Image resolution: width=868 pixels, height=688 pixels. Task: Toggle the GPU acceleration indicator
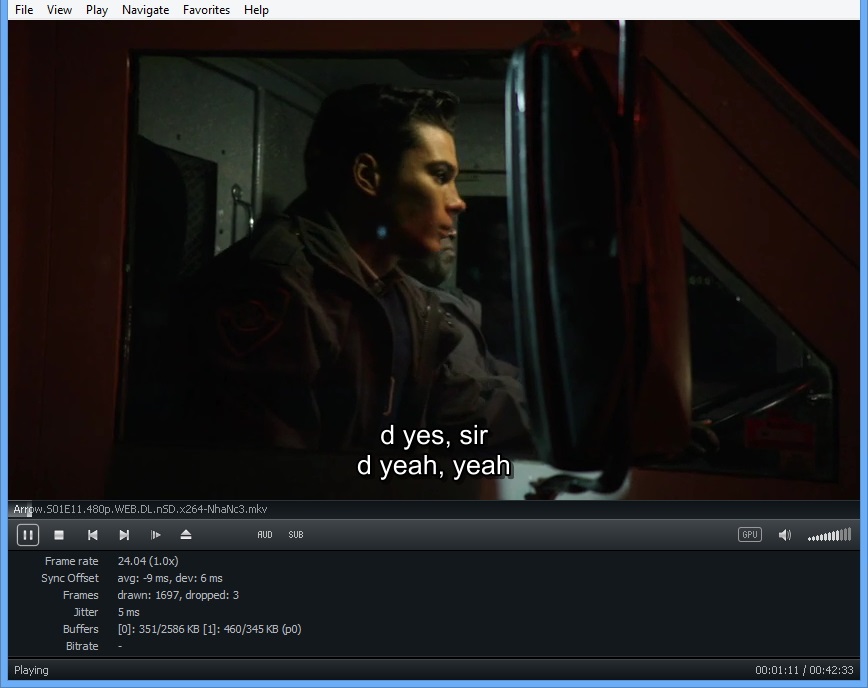click(750, 535)
